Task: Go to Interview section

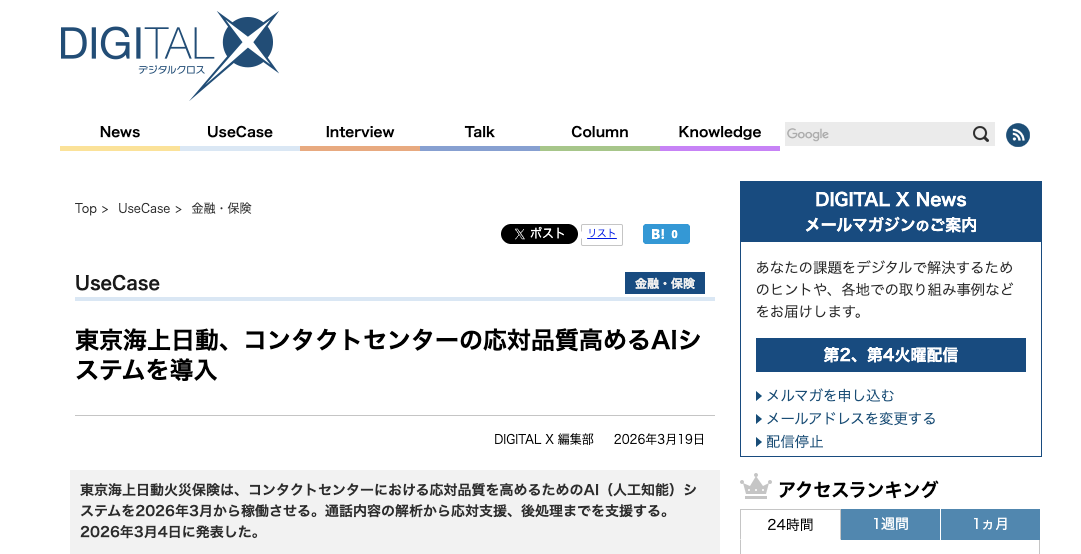Action: click(360, 132)
